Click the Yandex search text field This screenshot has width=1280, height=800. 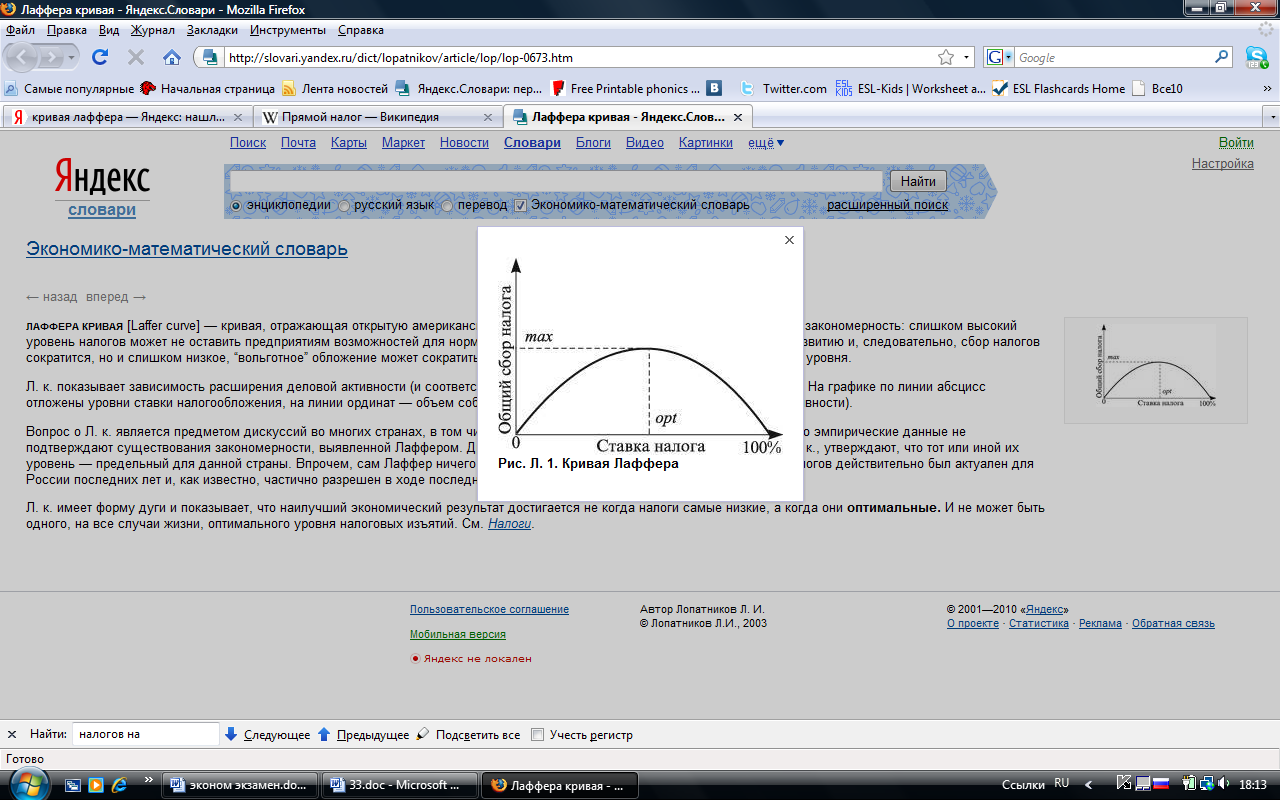pyautogui.click(x=557, y=181)
